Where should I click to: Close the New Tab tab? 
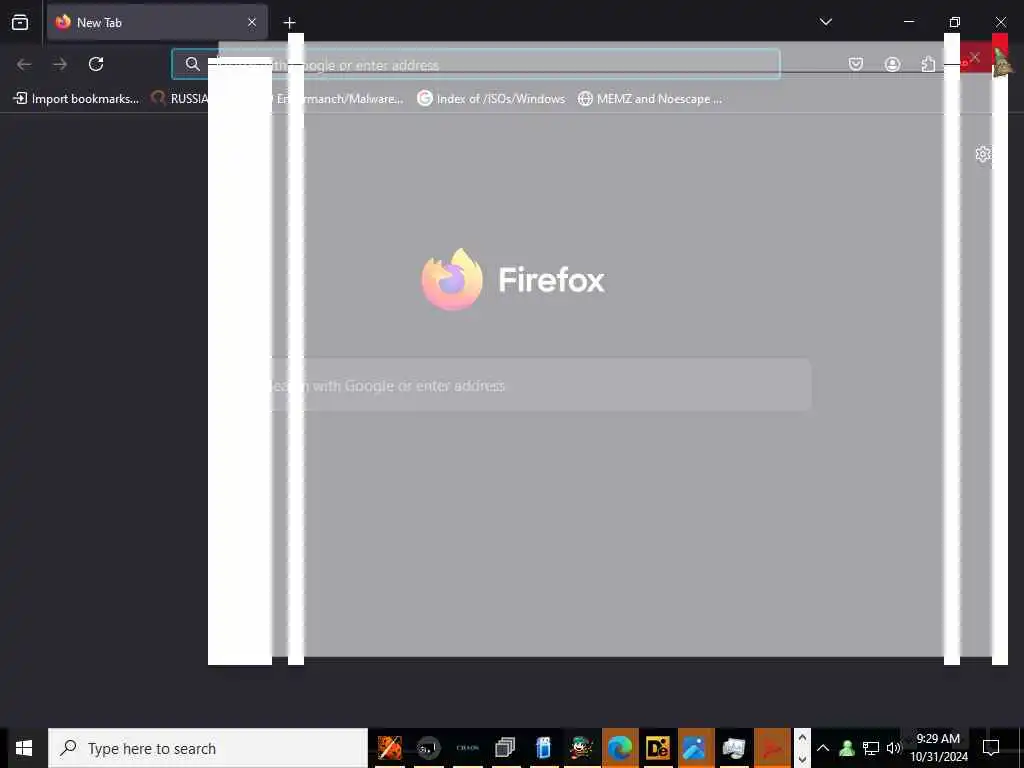click(x=251, y=22)
